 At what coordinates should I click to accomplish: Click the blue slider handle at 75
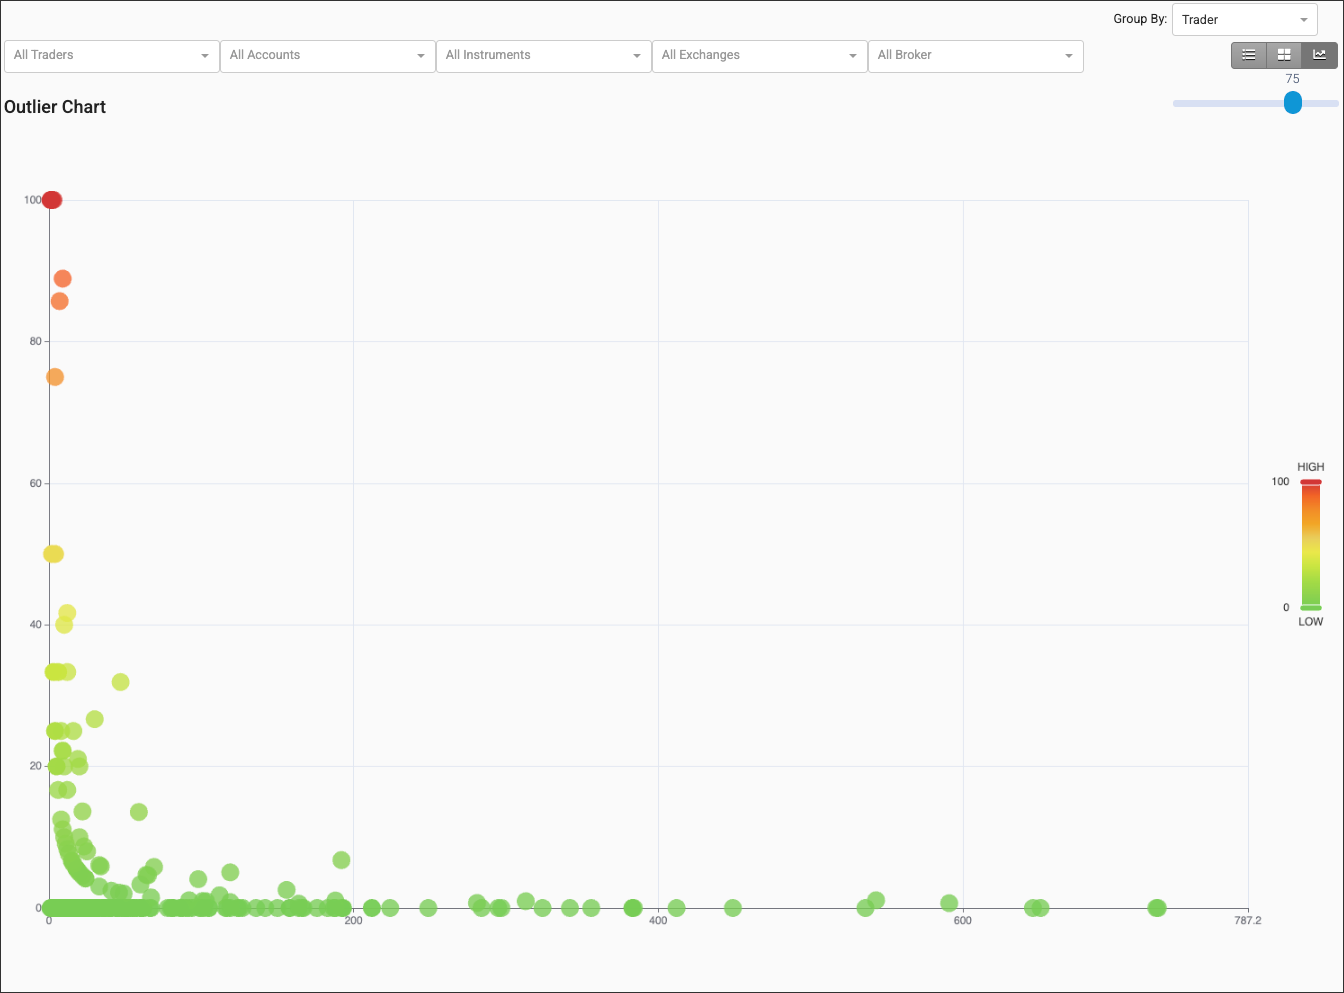[1293, 102]
